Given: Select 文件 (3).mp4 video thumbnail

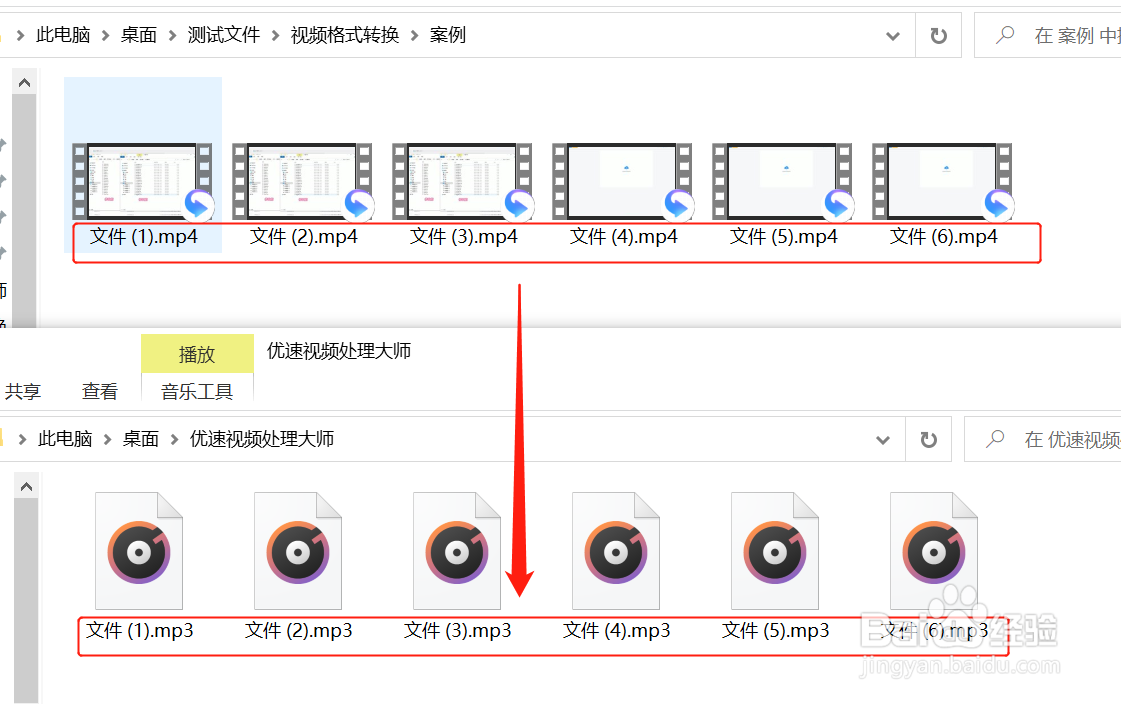Looking at the screenshot, I should 463,182.
